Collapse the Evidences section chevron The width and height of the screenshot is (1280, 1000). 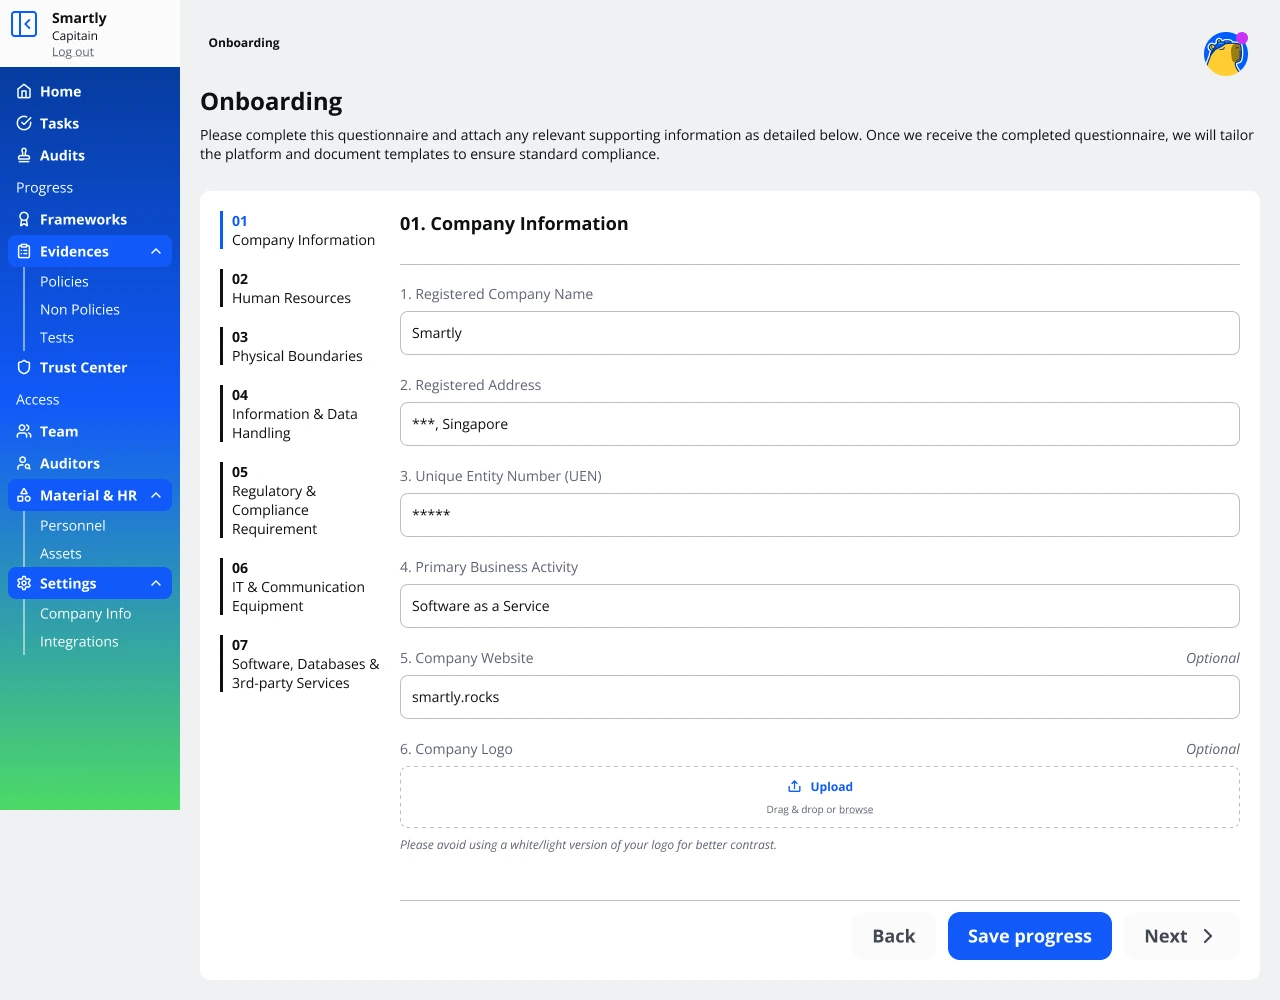pyautogui.click(x=156, y=252)
